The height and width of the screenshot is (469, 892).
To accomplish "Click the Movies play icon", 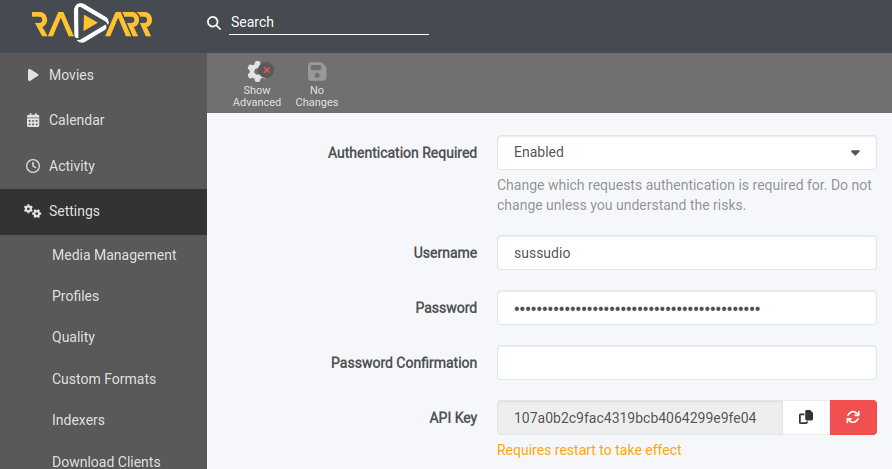I will pyautogui.click(x=33, y=75).
